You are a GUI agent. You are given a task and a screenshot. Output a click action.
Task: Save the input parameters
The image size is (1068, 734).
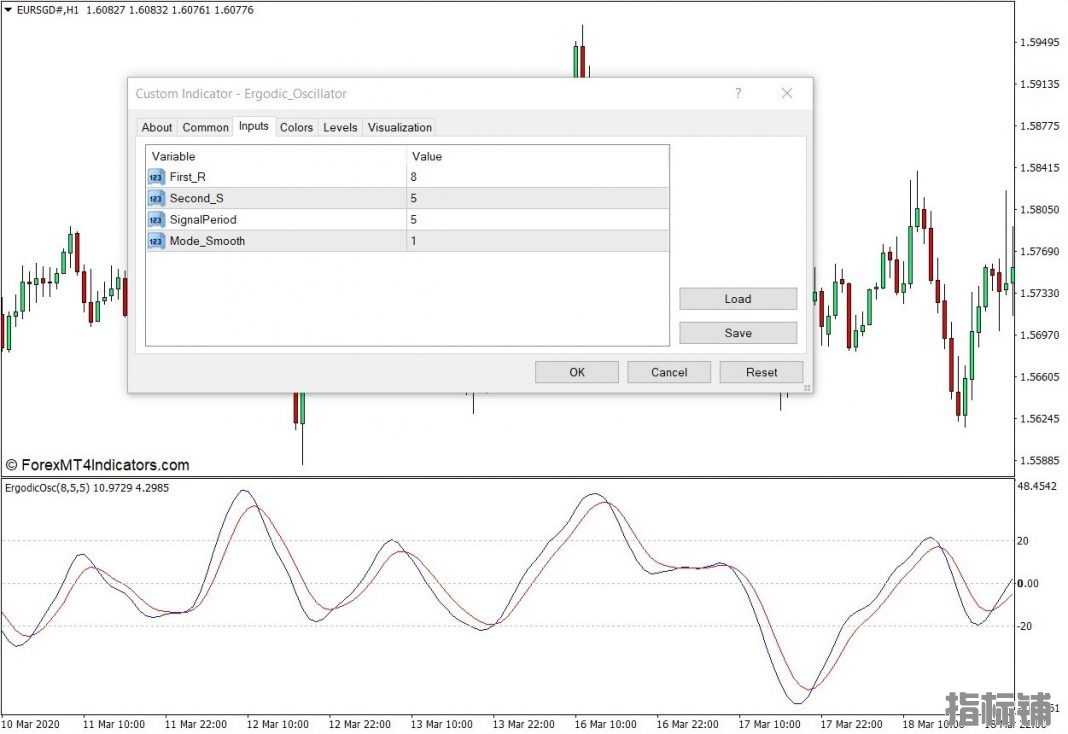(738, 333)
